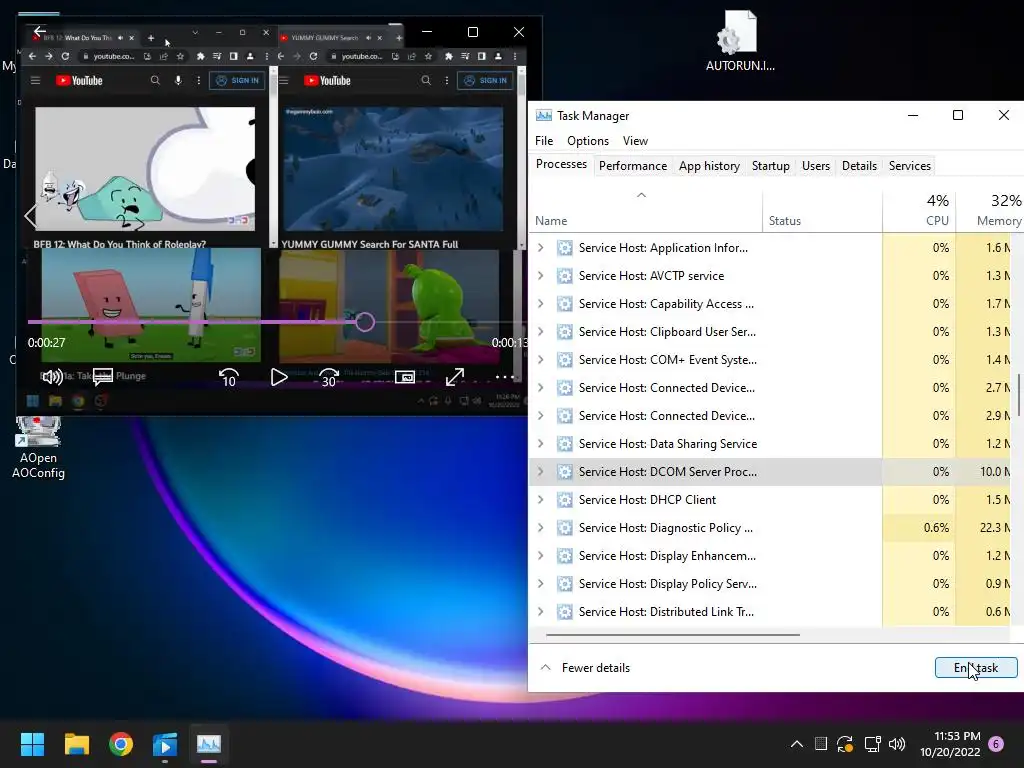
Task: Switch to the Services tab
Action: (x=910, y=166)
